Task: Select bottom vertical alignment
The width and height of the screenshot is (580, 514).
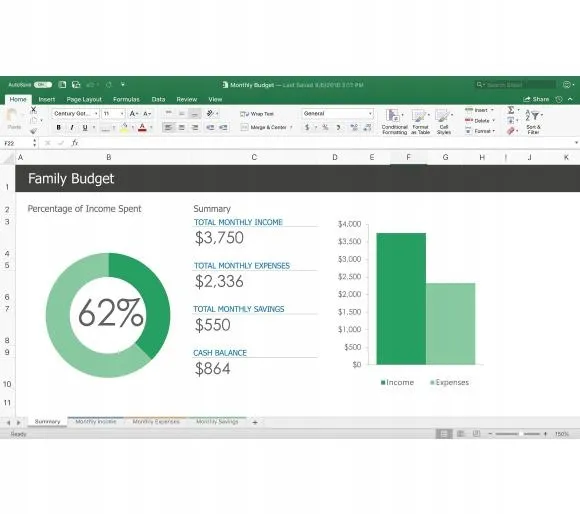Action: pos(195,113)
